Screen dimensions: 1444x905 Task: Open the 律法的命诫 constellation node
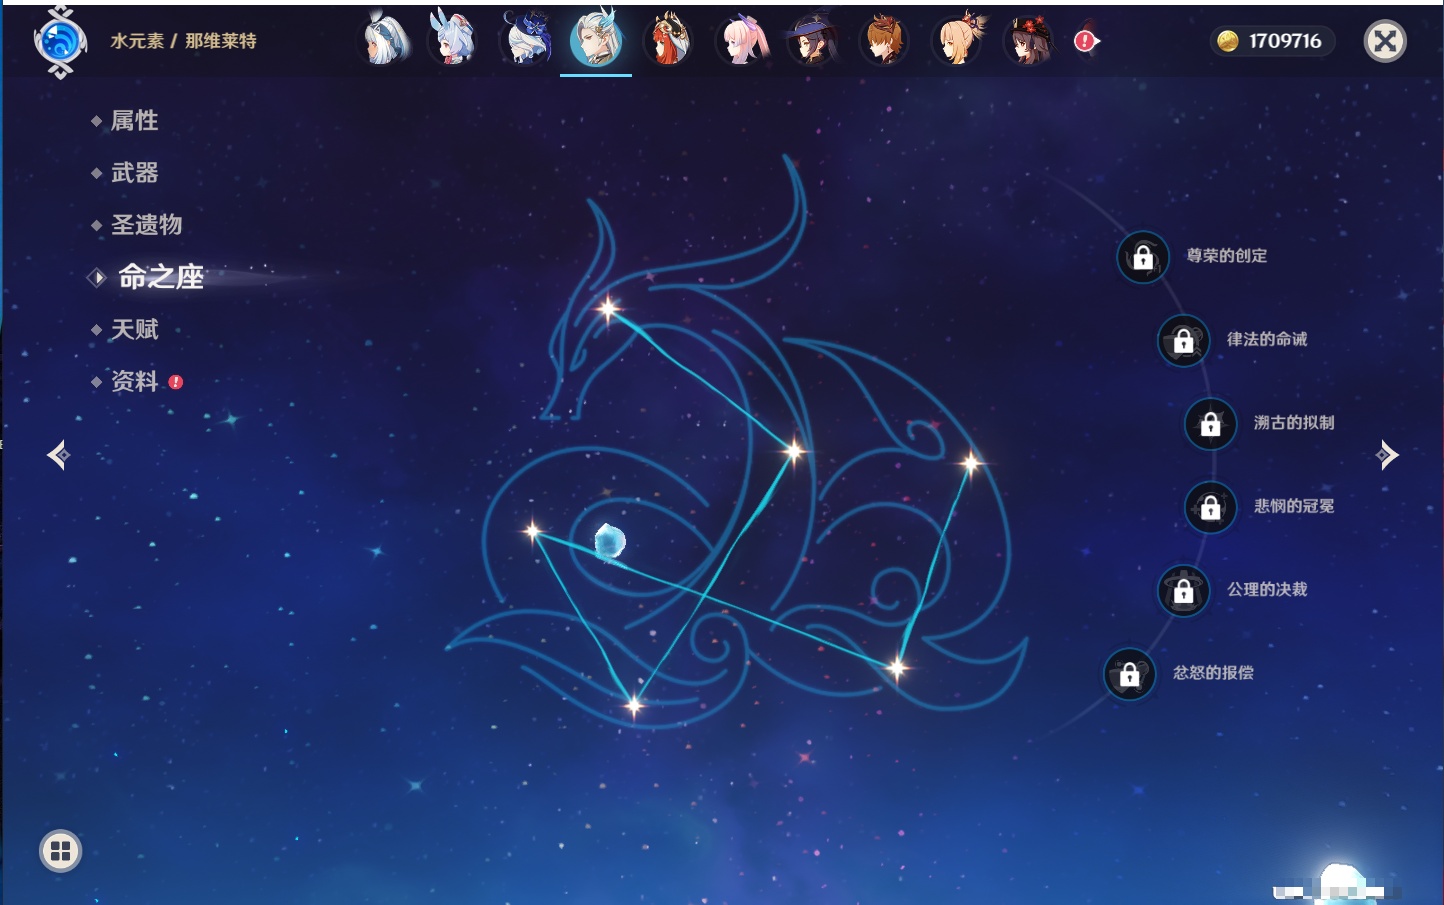click(x=1183, y=341)
